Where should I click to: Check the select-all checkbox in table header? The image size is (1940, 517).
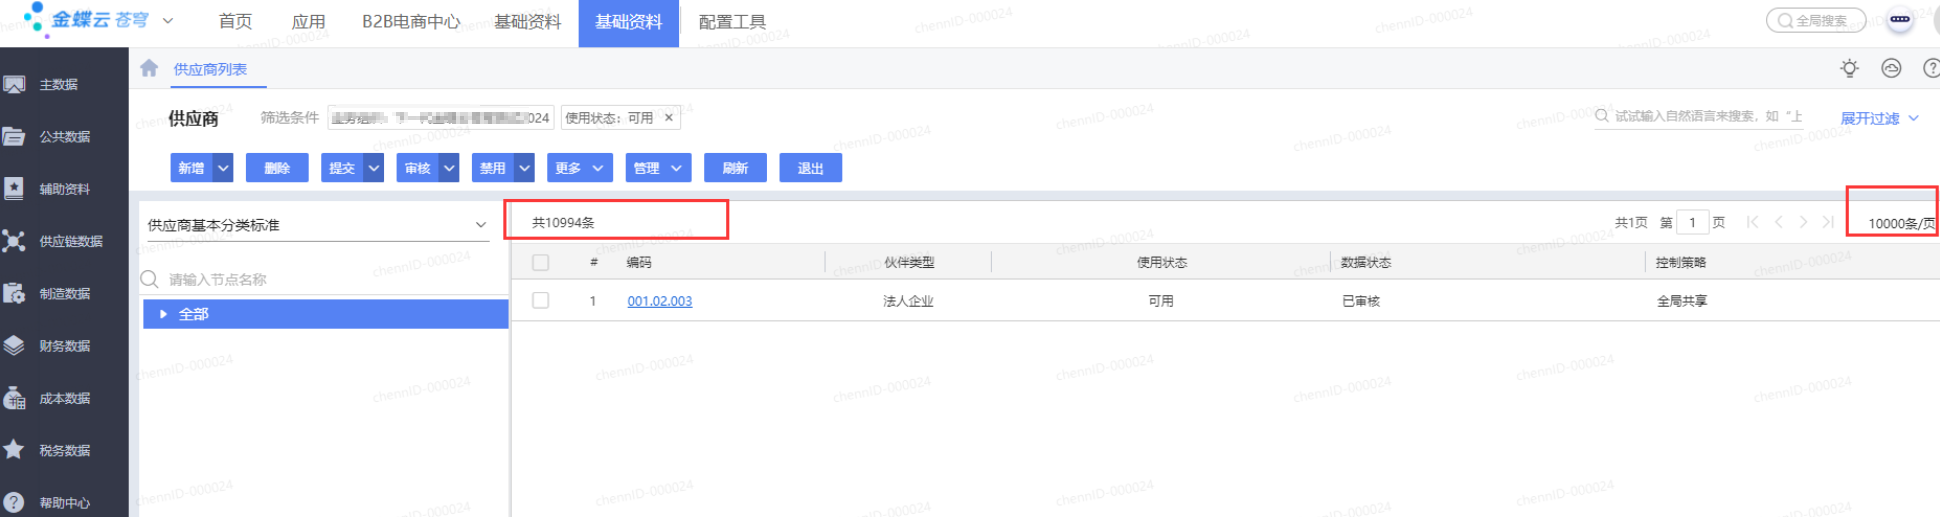click(541, 263)
